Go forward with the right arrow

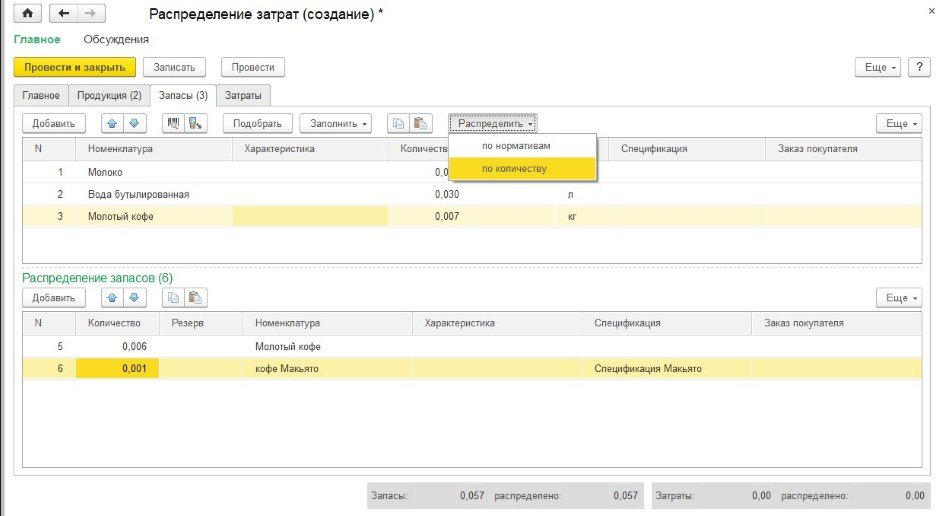click(91, 14)
